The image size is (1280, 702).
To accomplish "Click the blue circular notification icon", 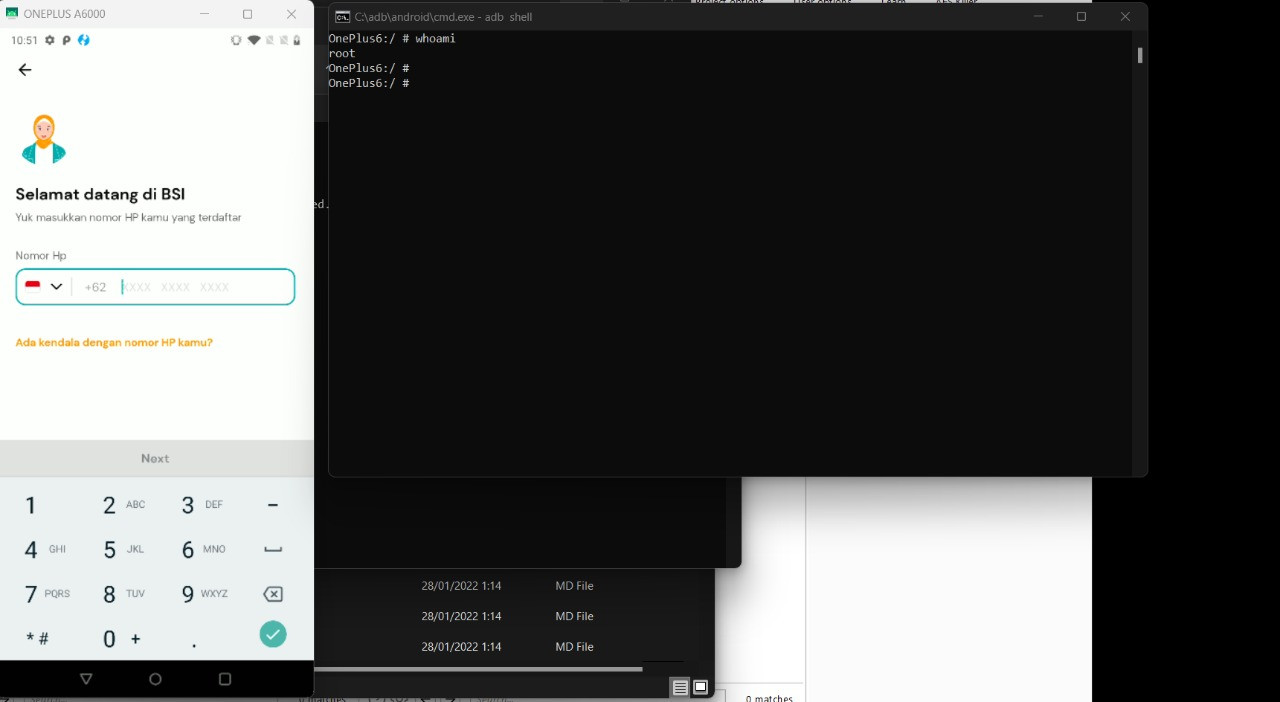I will tap(84, 40).
